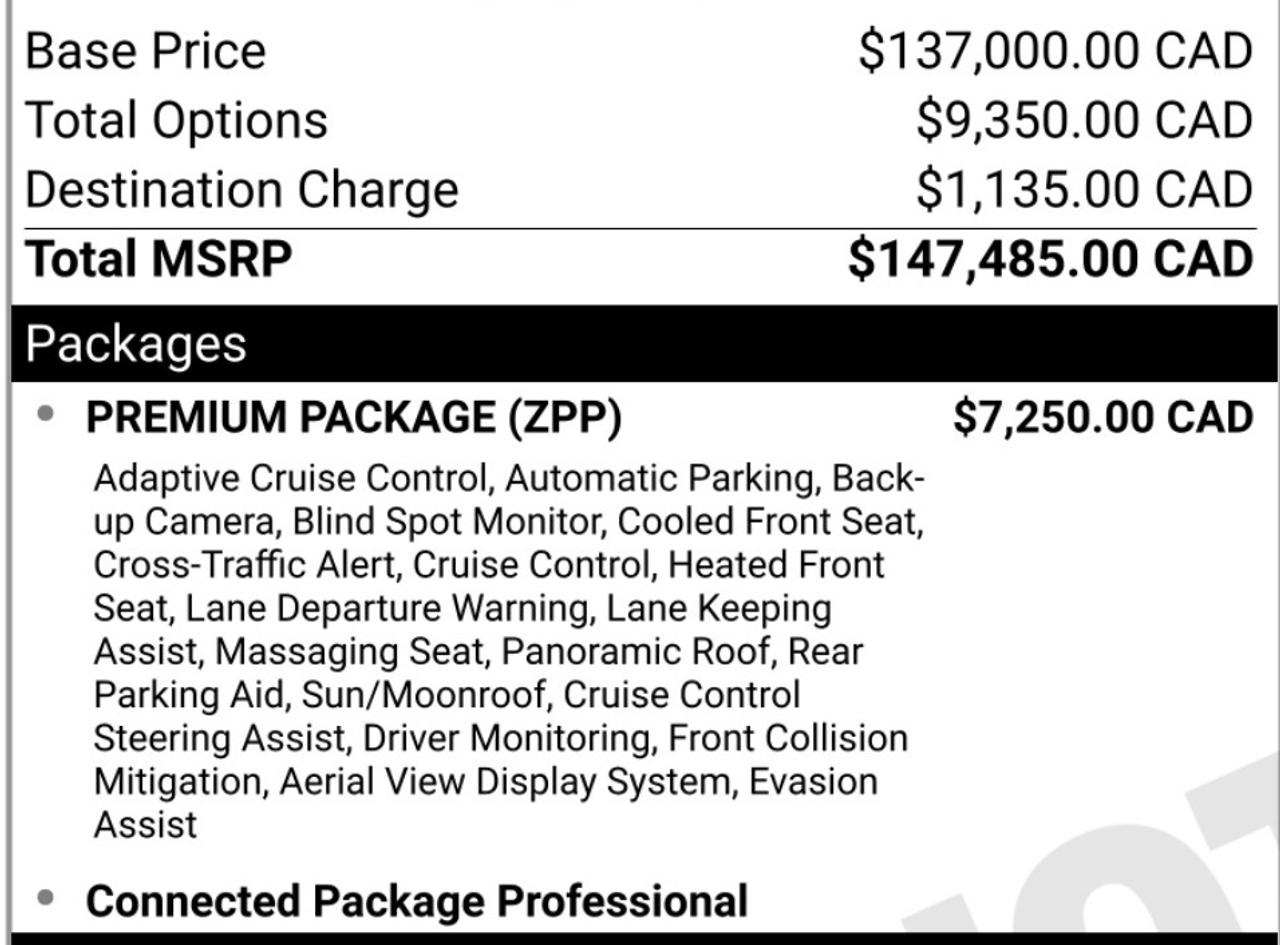Select the $147,485.00 CAD total amount
The width and height of the screenshot is (1280, 945).
pyautogui.click(x=1050, y=259)
